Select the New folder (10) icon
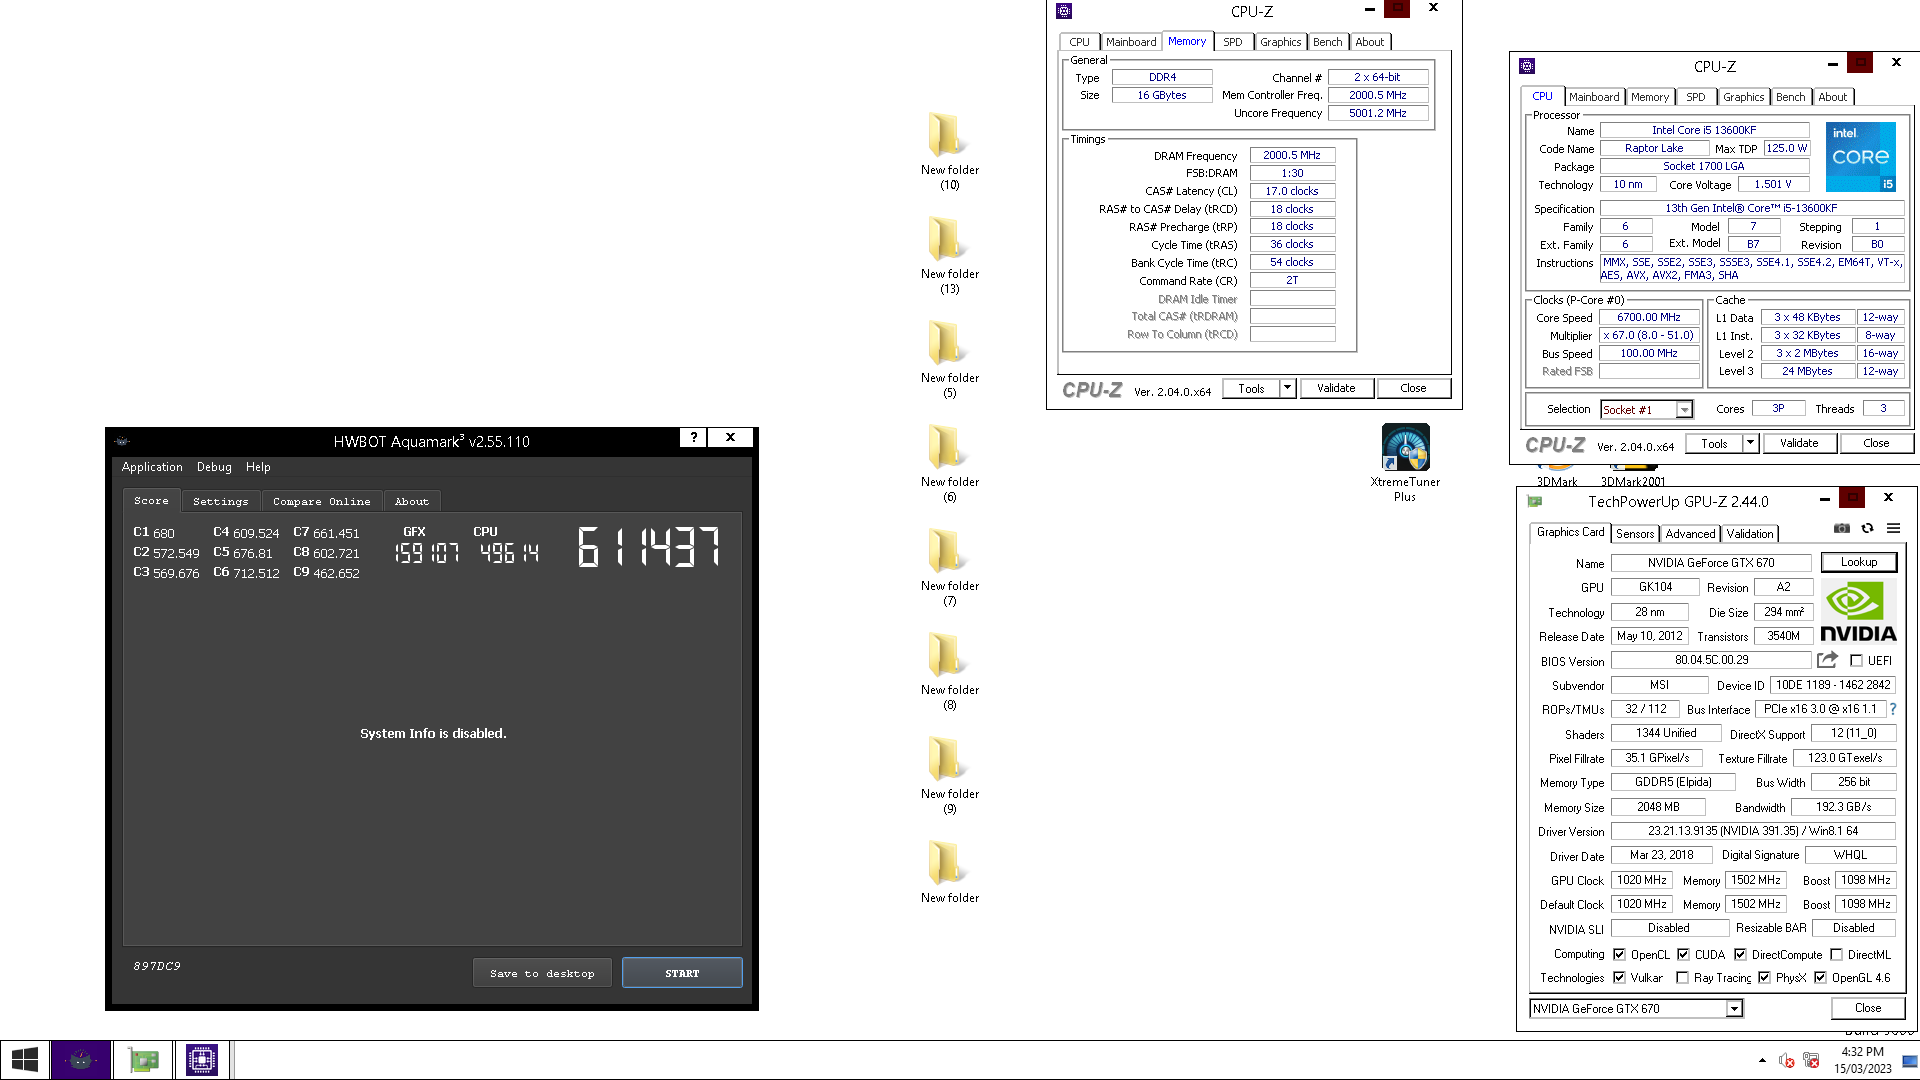Viewport: 1920px width, 1080px height. [x=949, y=150]
